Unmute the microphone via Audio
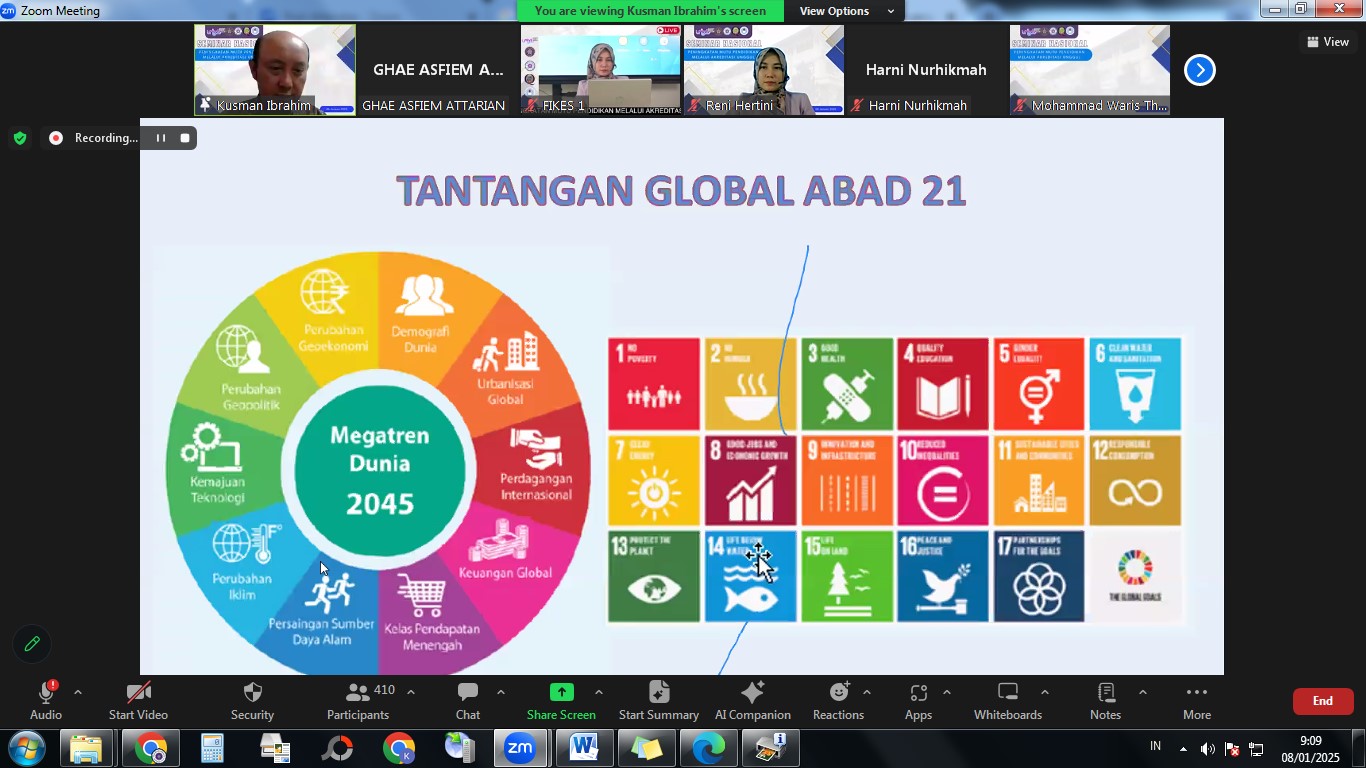Screen dimensions: 1366x768 point(45,701)
